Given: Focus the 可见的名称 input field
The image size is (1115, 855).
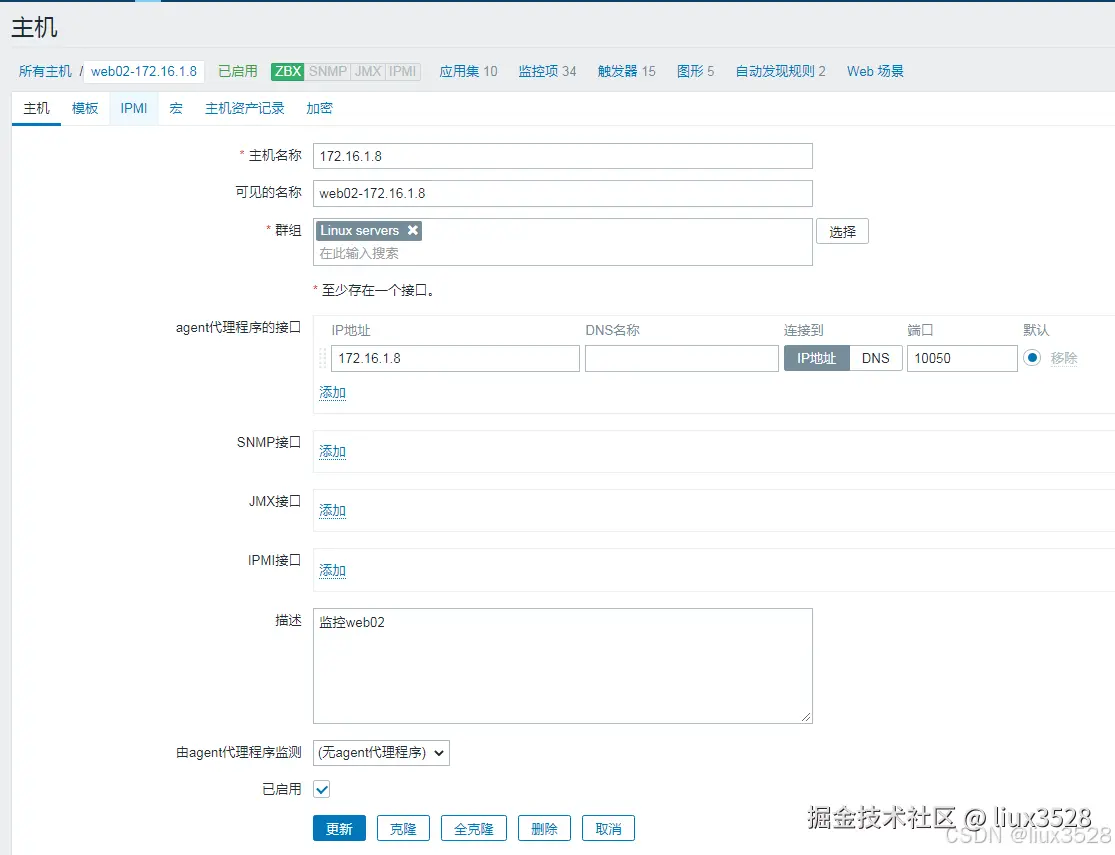Looking at the screenshot, I should pyautogui.click(x=562, y=193).
